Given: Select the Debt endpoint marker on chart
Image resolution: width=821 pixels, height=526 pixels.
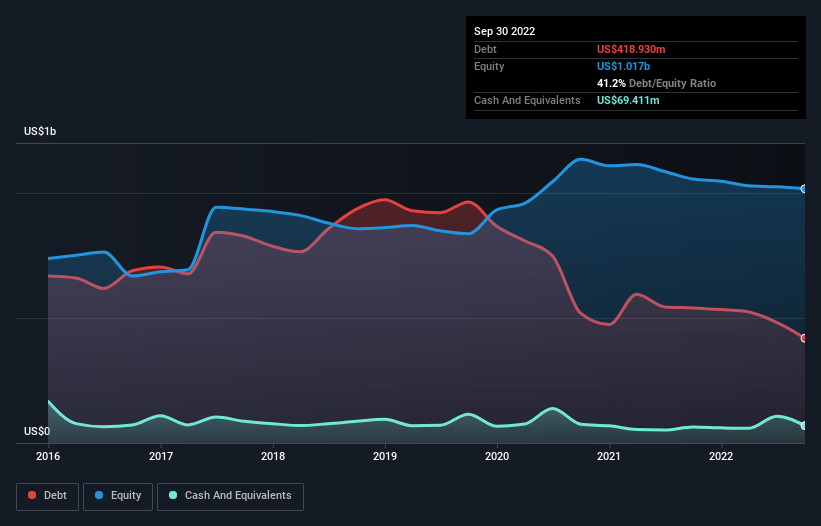Looking at the screenshot, I should point(804,339).
